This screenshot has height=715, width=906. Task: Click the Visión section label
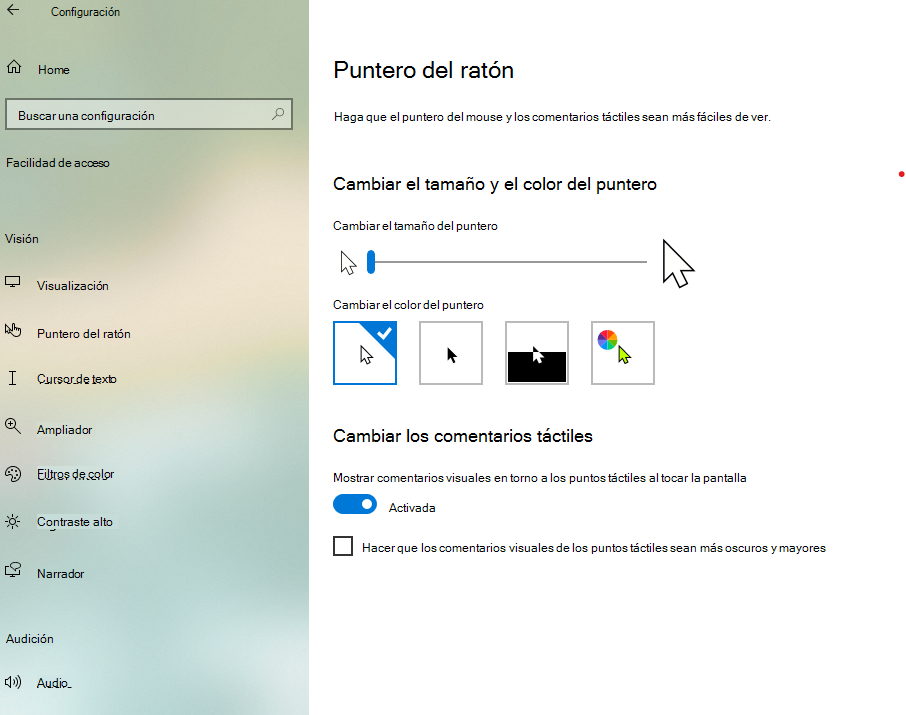click(22, 239)
